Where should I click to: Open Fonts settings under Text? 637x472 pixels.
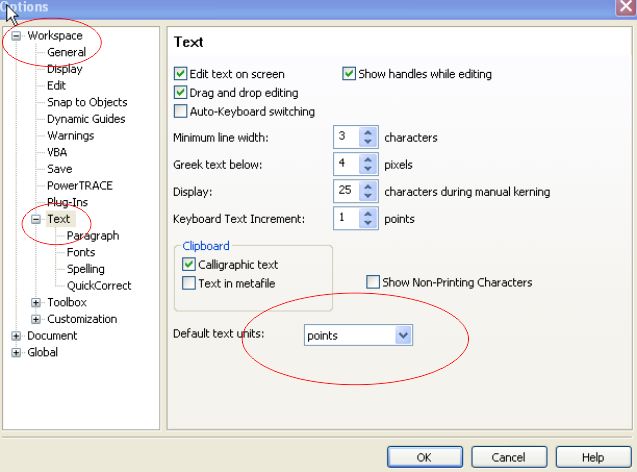click(x=81, y=252)
